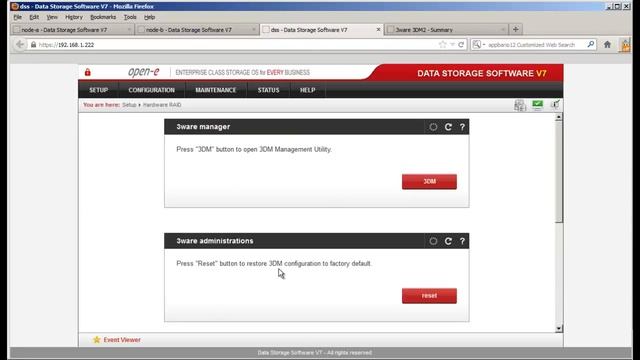Click the page scrollbar down arrow

[x=559, y=329]
